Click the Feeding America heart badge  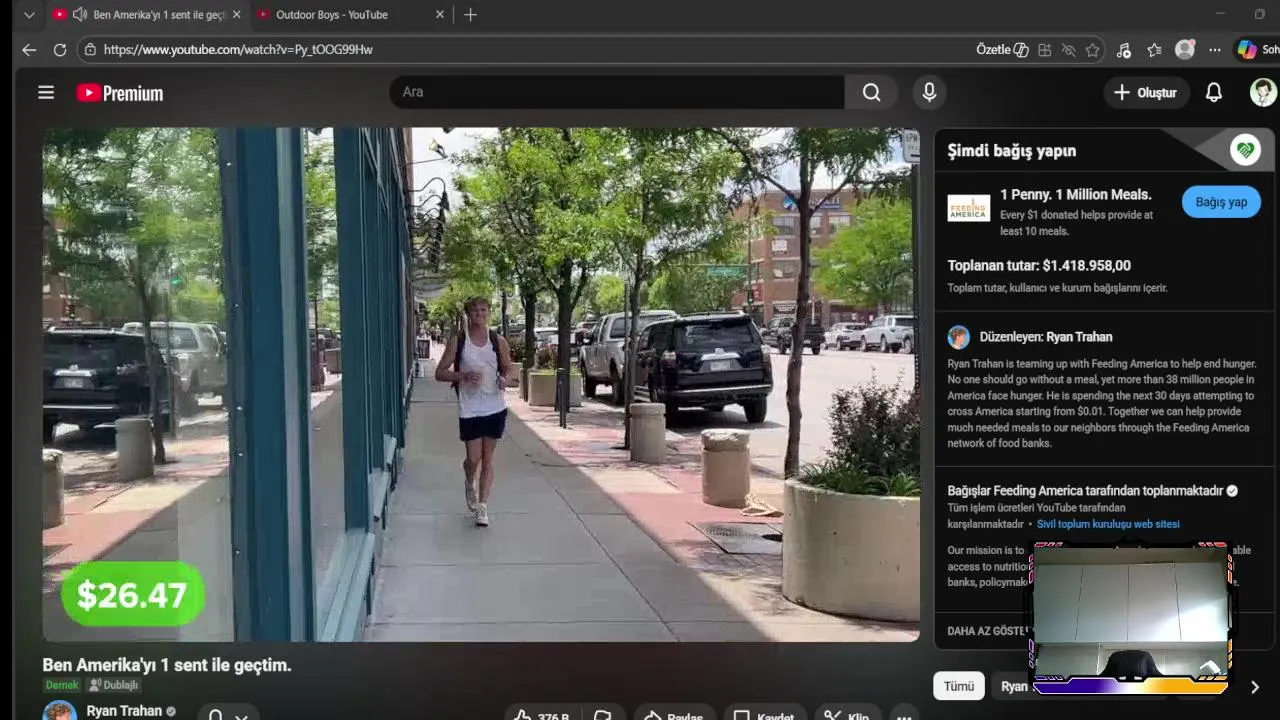[1245, 150]
